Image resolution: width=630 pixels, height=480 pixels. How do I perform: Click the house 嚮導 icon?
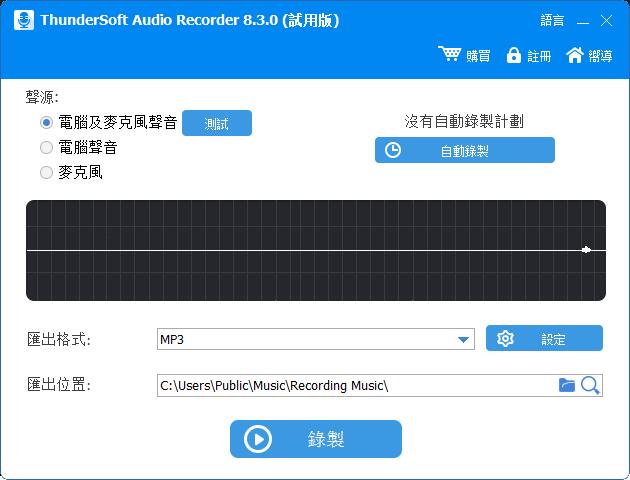pos(575,55)
